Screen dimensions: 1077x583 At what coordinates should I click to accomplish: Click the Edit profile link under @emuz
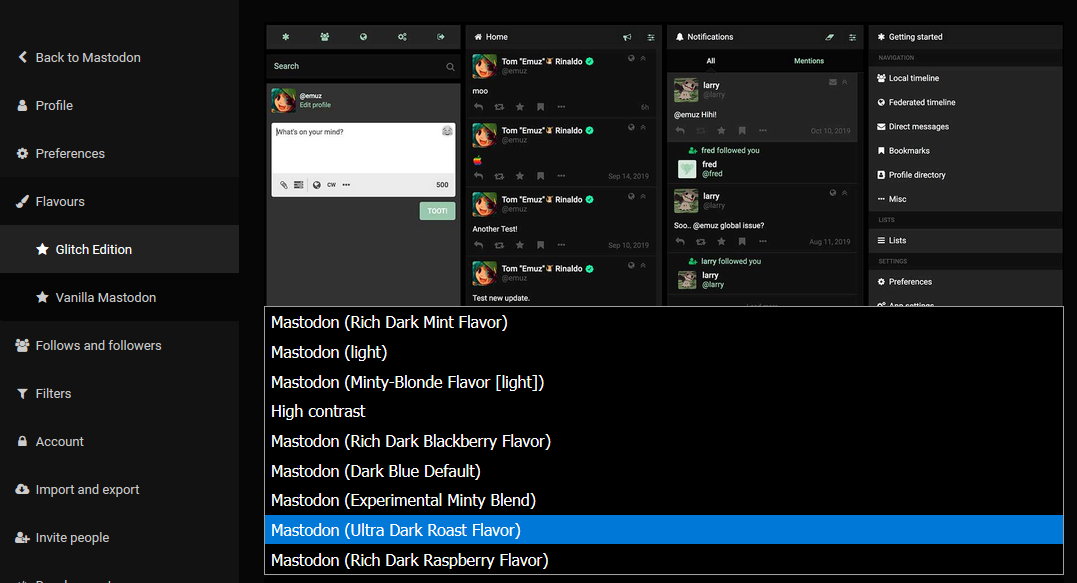click(315, 105)
